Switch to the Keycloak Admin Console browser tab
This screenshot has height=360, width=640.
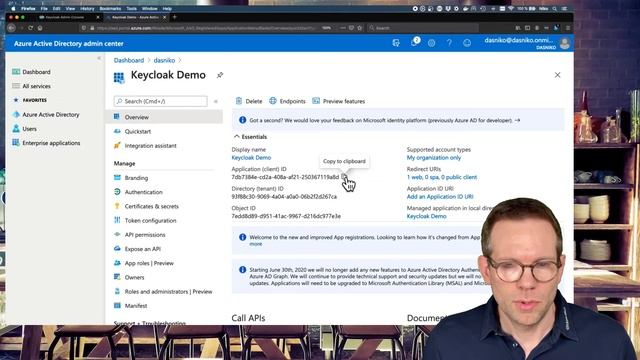(68, 17)
